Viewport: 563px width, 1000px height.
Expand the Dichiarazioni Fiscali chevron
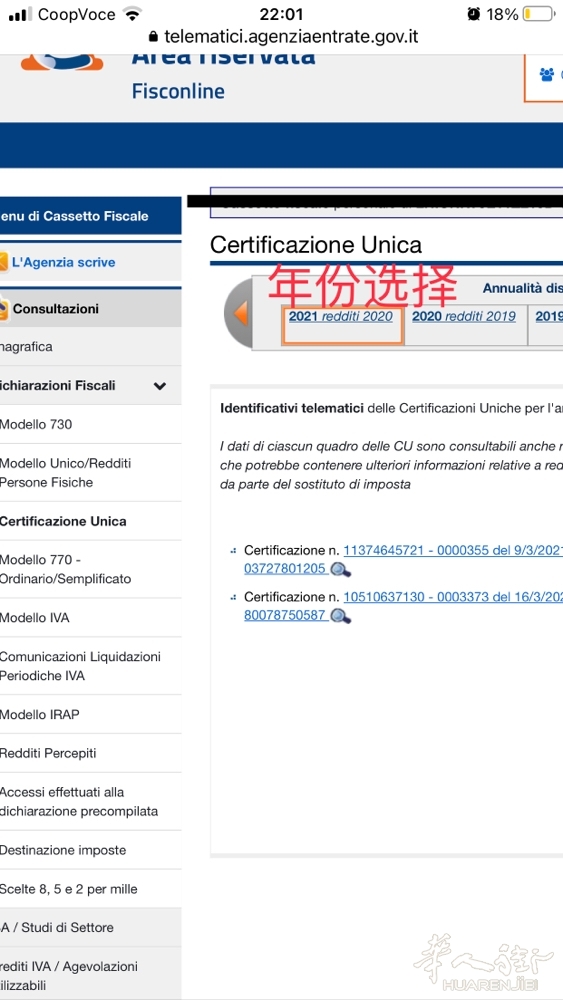click(x=159, y=386)
